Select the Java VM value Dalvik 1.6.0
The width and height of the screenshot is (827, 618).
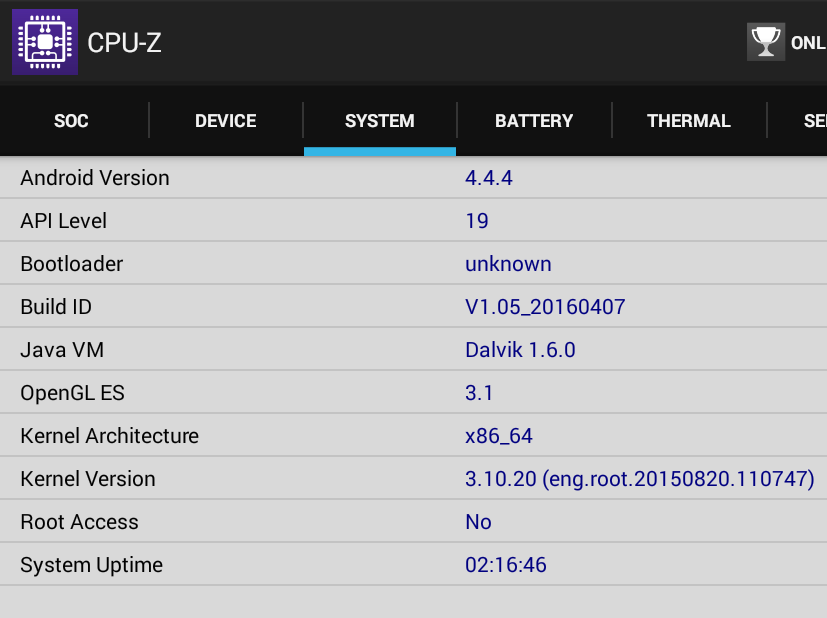(x=521, y=350)
